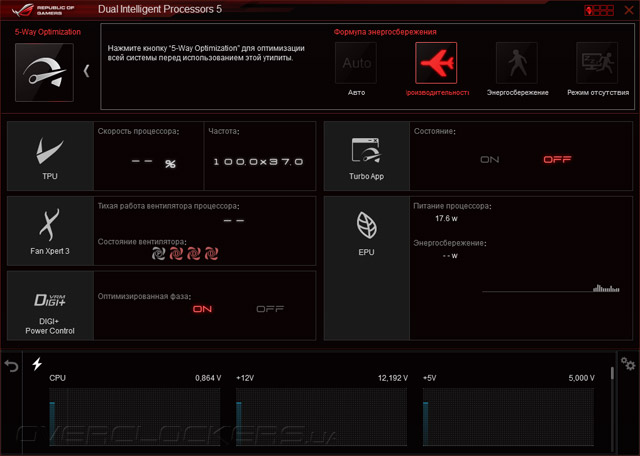Image resolution: width=640 pixels, height=456 pixels.
Task: Open the DIGI+ Power Control module
Action: tap(50, 305)
